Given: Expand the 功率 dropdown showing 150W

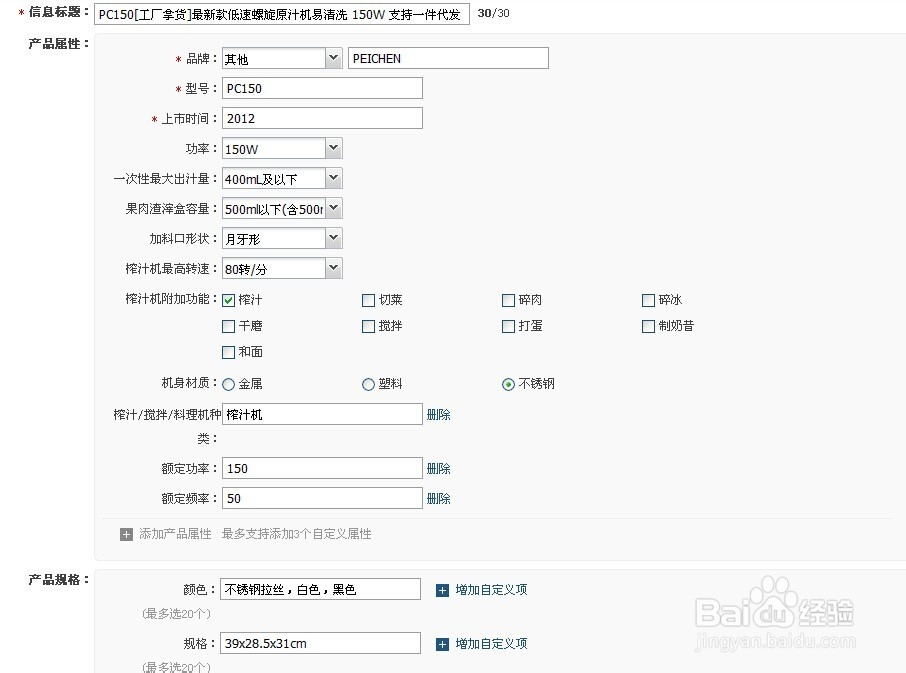Looking at the screenshot, I should 282,148.
